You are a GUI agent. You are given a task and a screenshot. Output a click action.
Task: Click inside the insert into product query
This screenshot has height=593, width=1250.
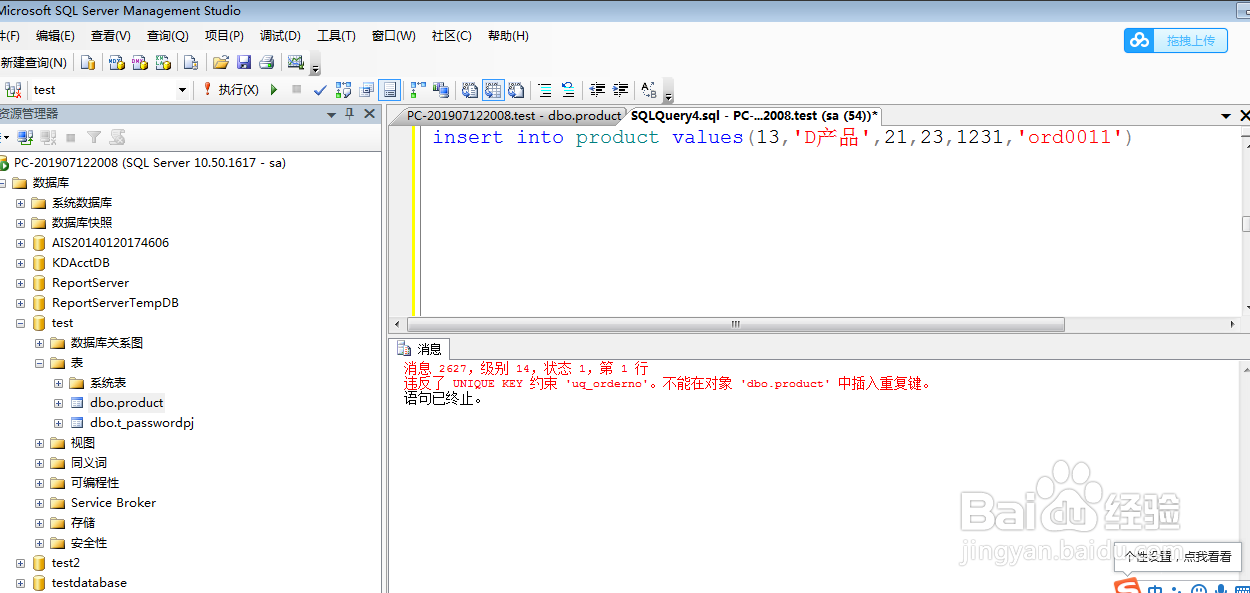[x=782, y=138]
